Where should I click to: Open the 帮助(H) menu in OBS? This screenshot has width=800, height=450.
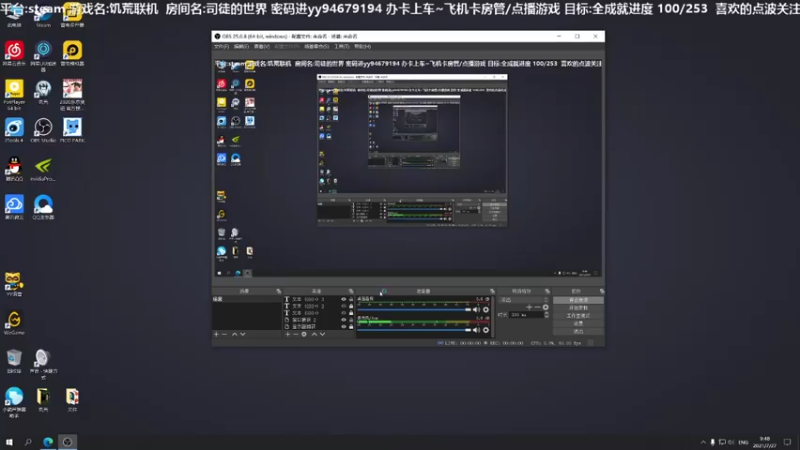(x=362, y=46)
